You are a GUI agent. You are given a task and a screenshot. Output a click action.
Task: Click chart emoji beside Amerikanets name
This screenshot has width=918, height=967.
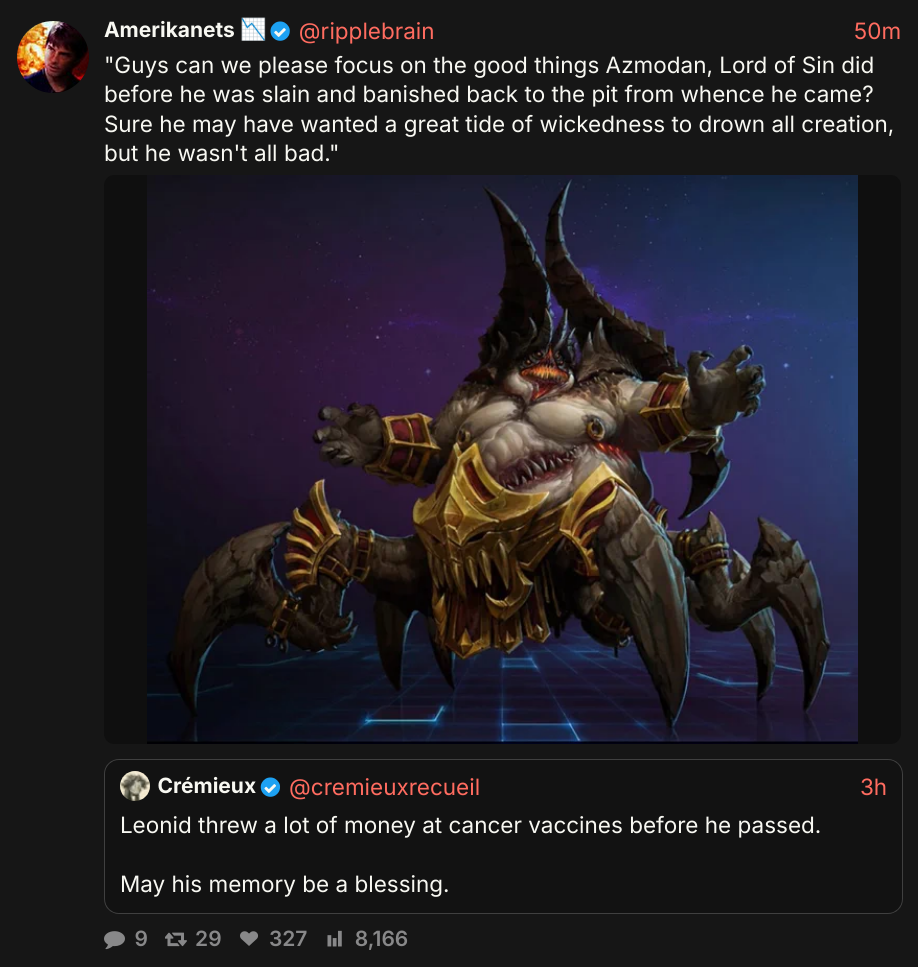point(253,29)
